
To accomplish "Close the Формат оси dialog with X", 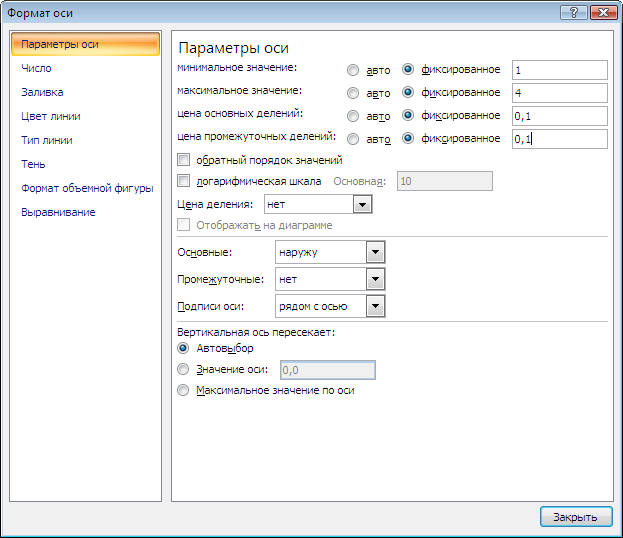I will tap(603, 13).
